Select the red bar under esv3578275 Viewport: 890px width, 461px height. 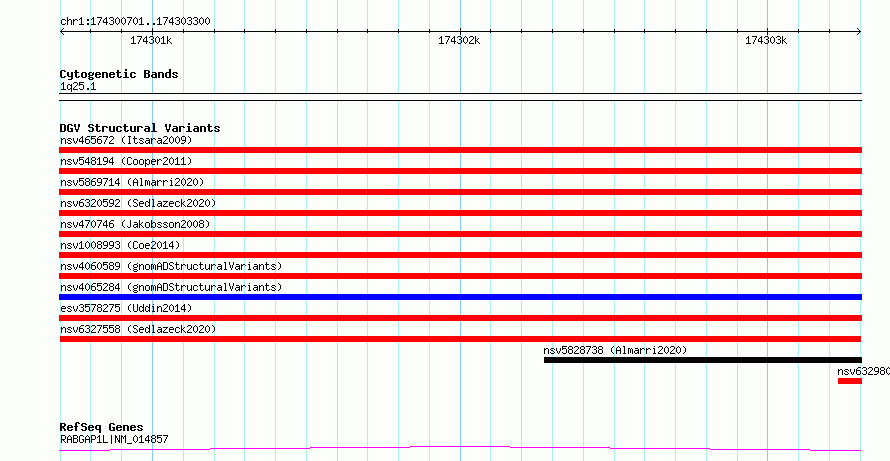coord(460,318)
